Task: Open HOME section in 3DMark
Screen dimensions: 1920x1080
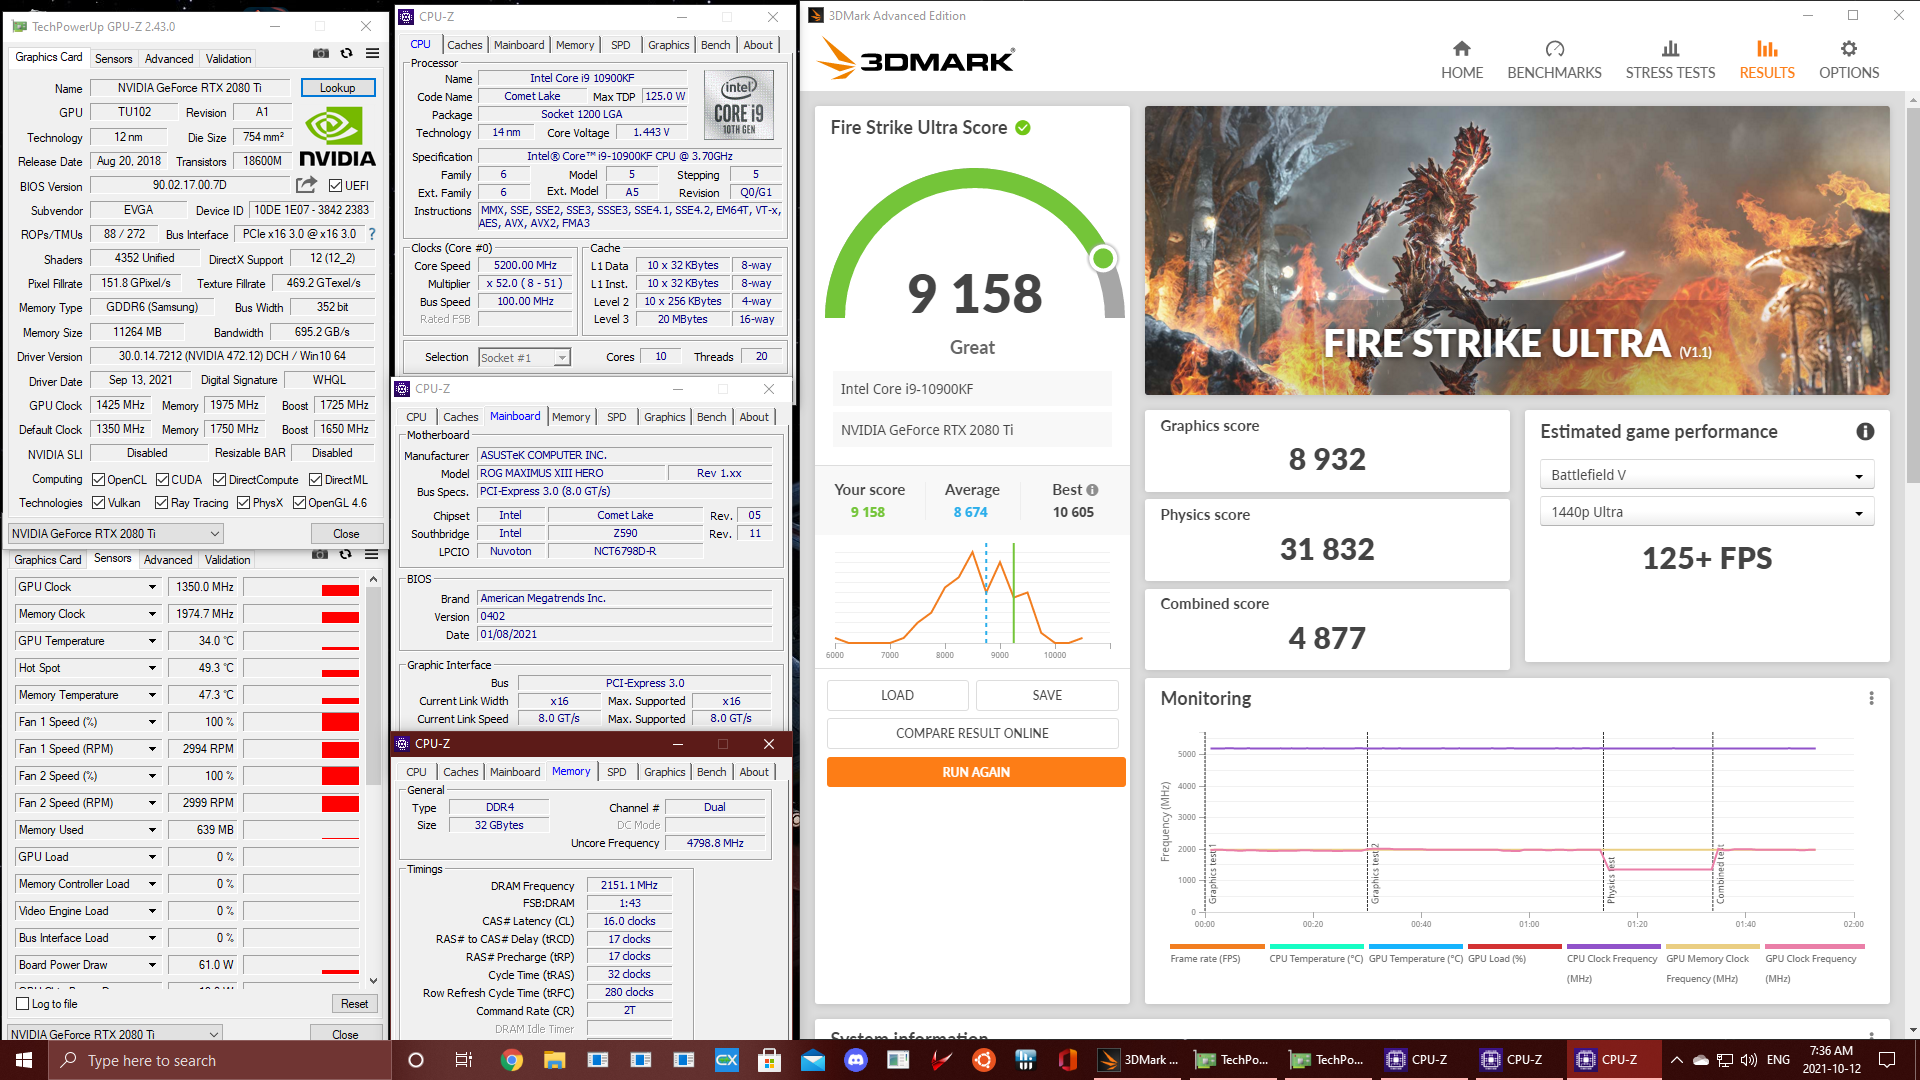Action: (x=1461, y=60)
